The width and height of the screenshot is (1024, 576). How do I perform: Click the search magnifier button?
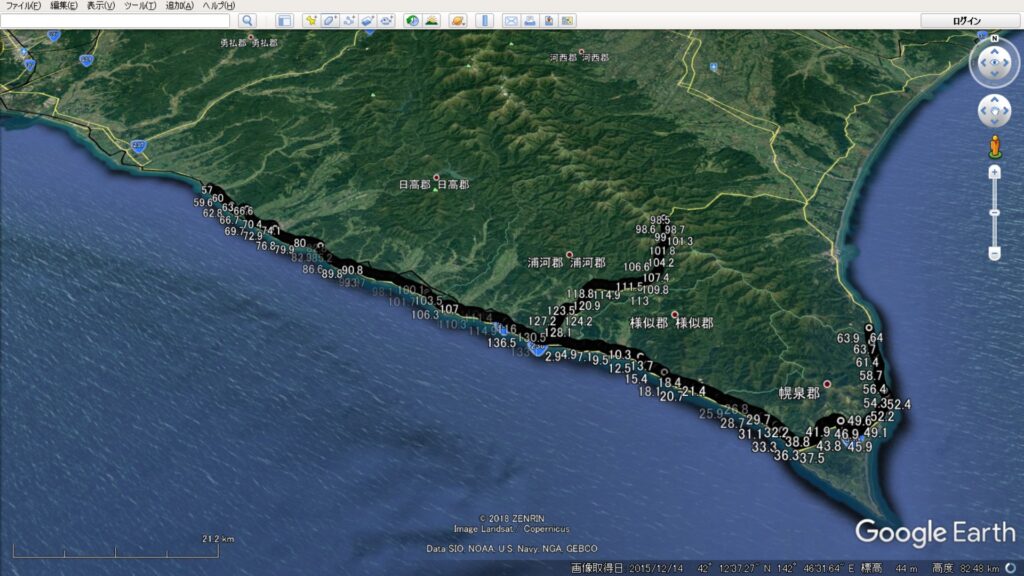pyautogui.click(x=247, y=20)
